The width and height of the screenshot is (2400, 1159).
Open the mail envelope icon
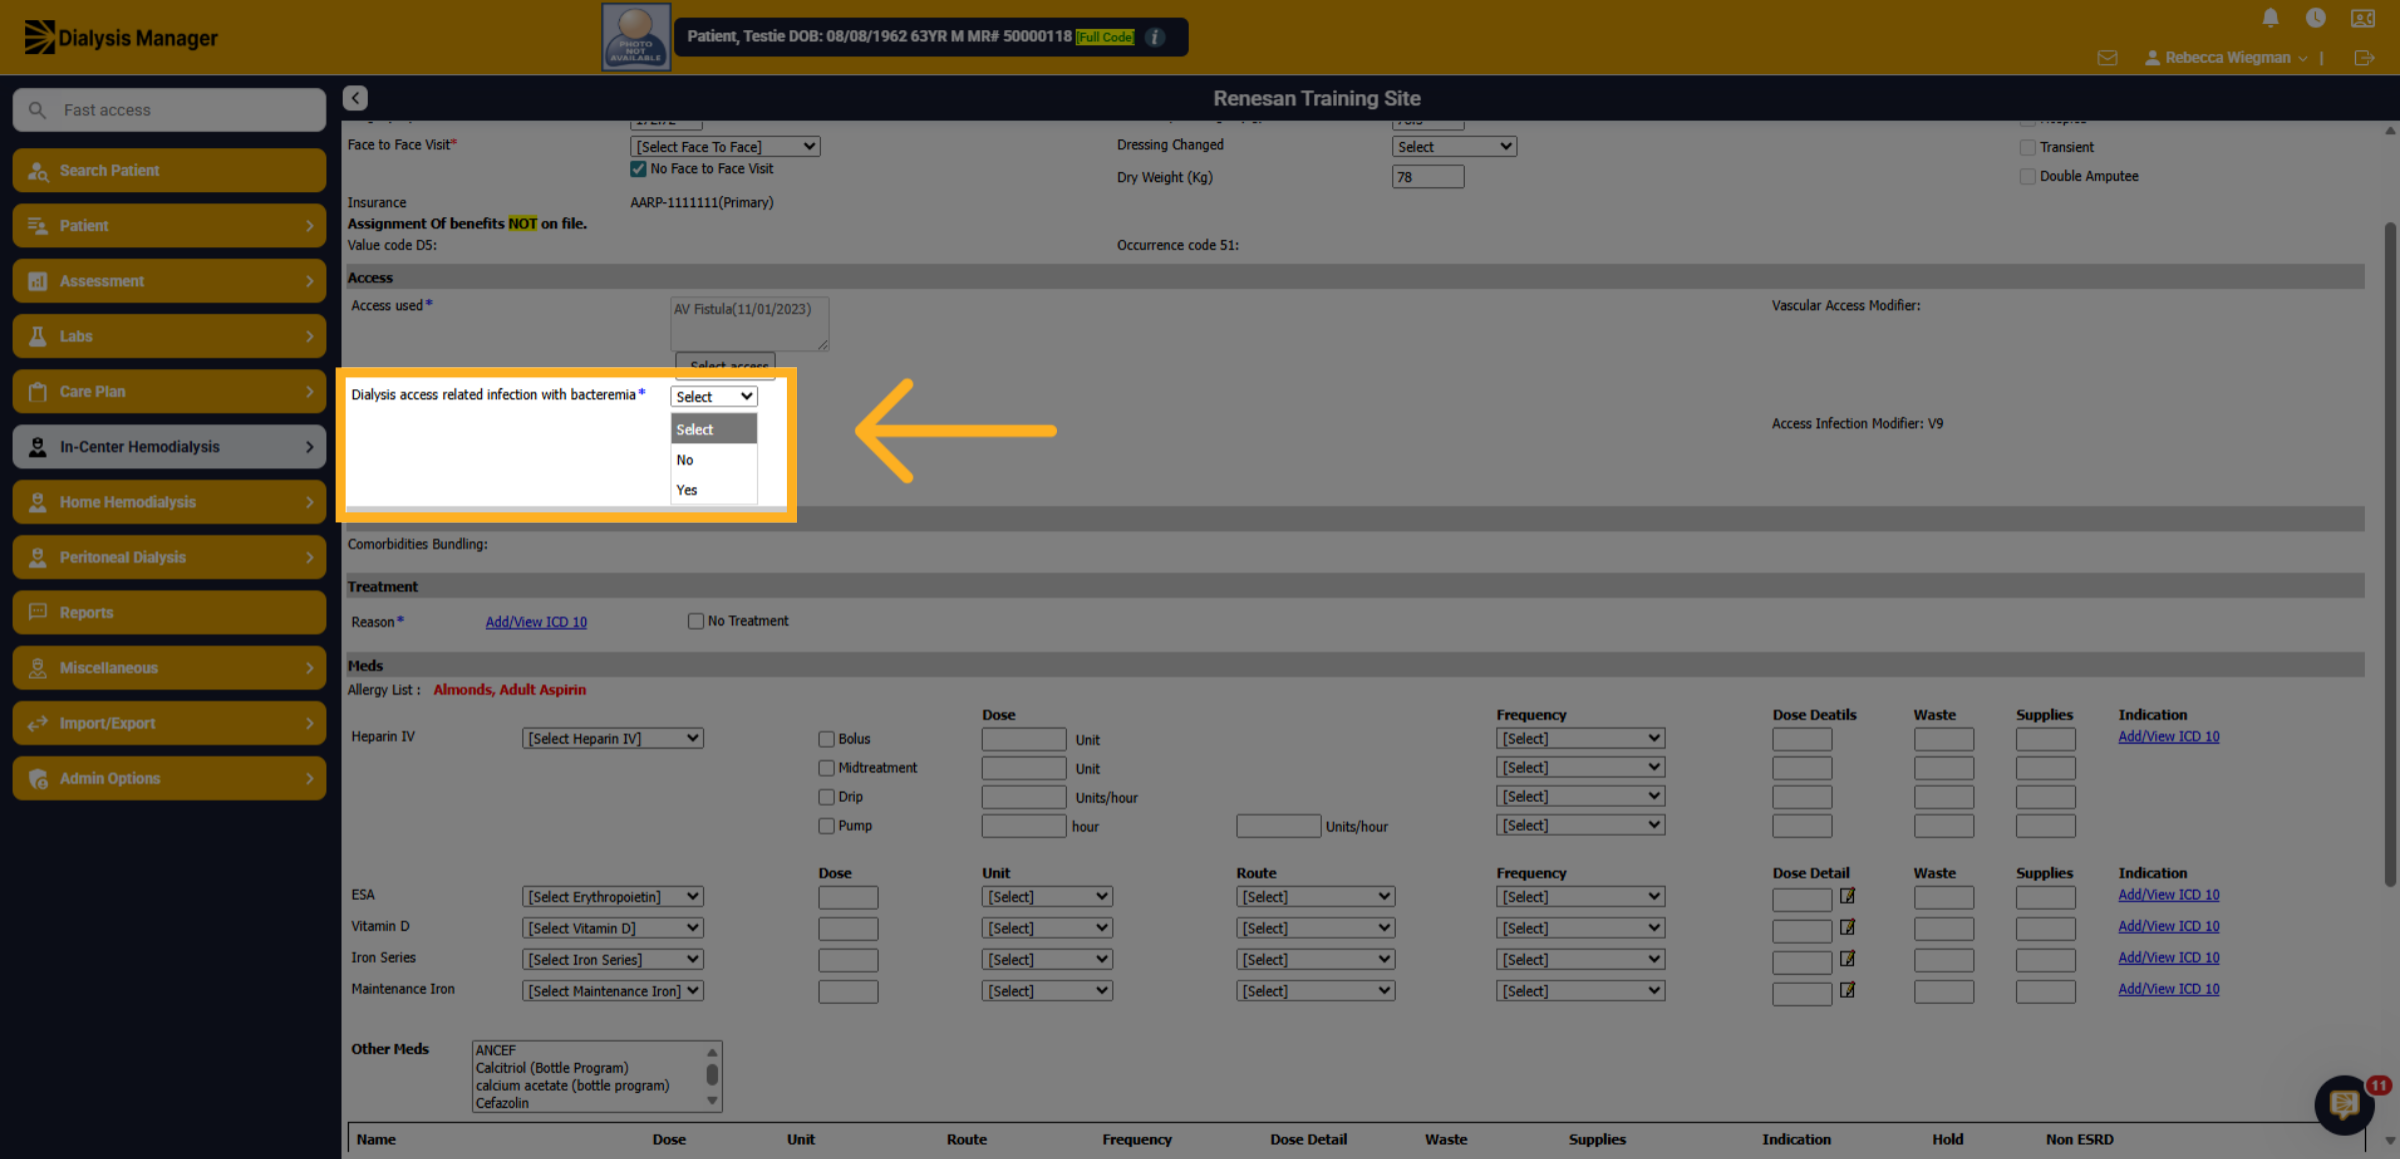coord(2107,58)
